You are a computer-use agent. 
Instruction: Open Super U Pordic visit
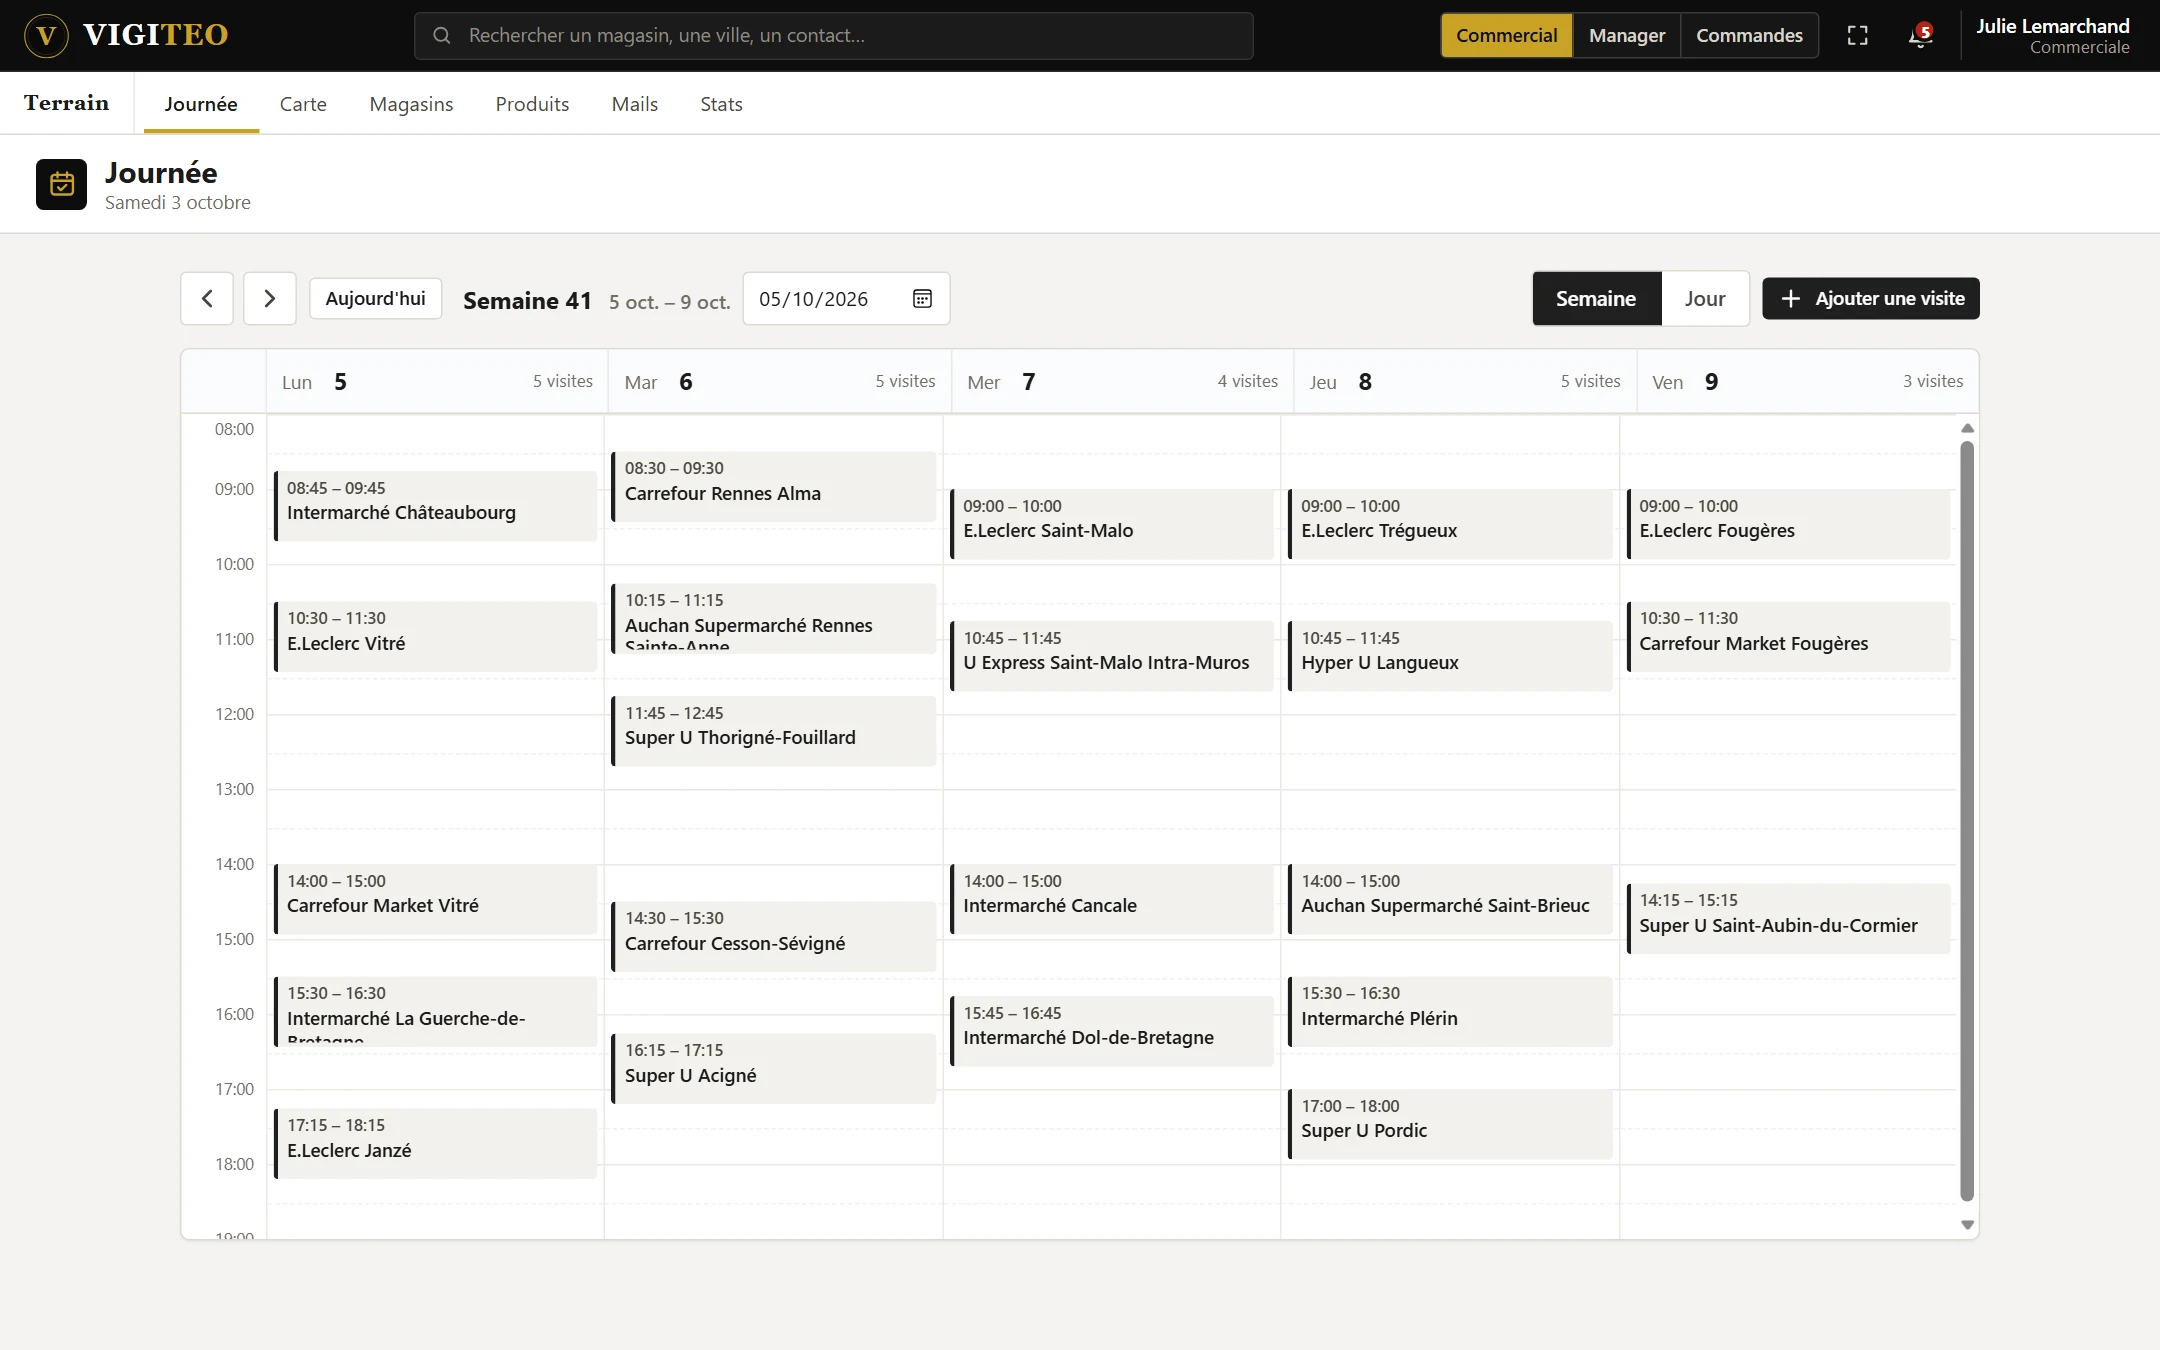(x=1450, y=1124)
